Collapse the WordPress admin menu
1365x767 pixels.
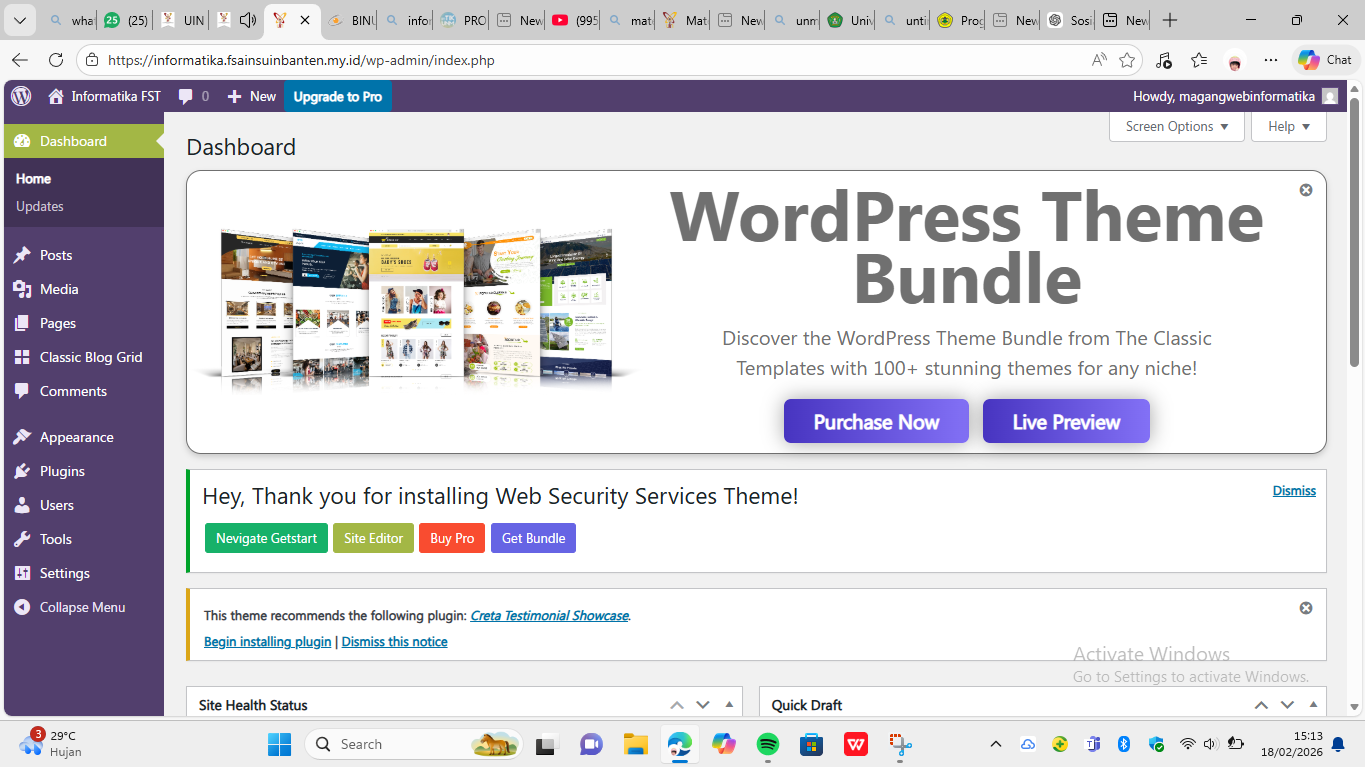pyautogui.click(x=84, y=607)
